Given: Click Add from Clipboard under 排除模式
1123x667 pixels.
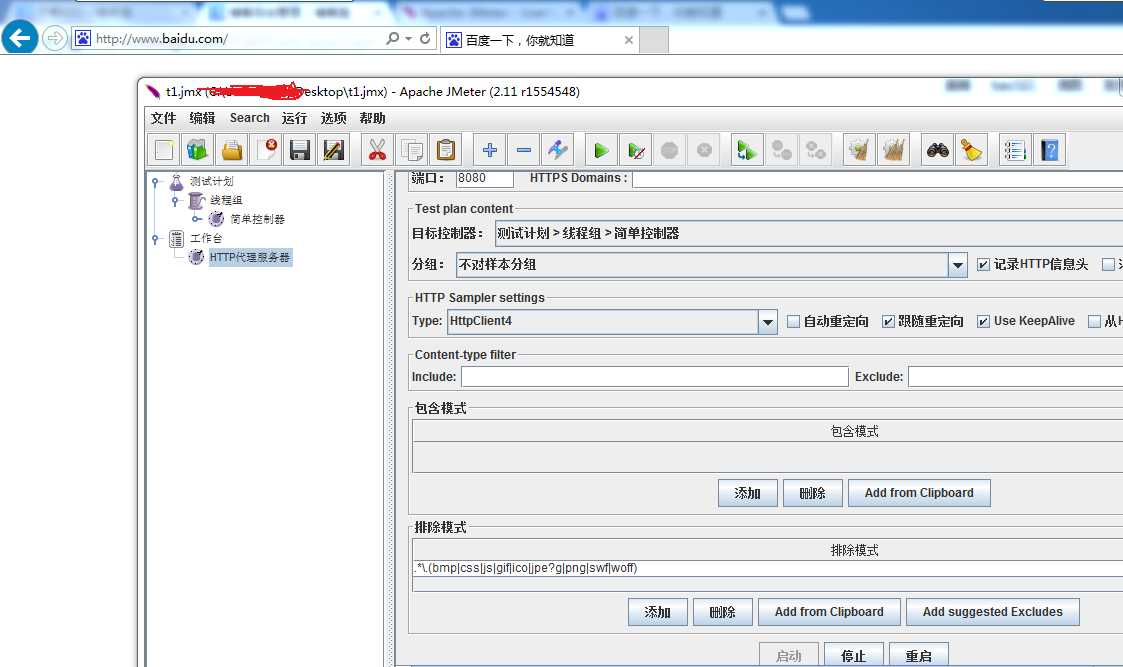Looking at the screenshot, I should point(829,612).
